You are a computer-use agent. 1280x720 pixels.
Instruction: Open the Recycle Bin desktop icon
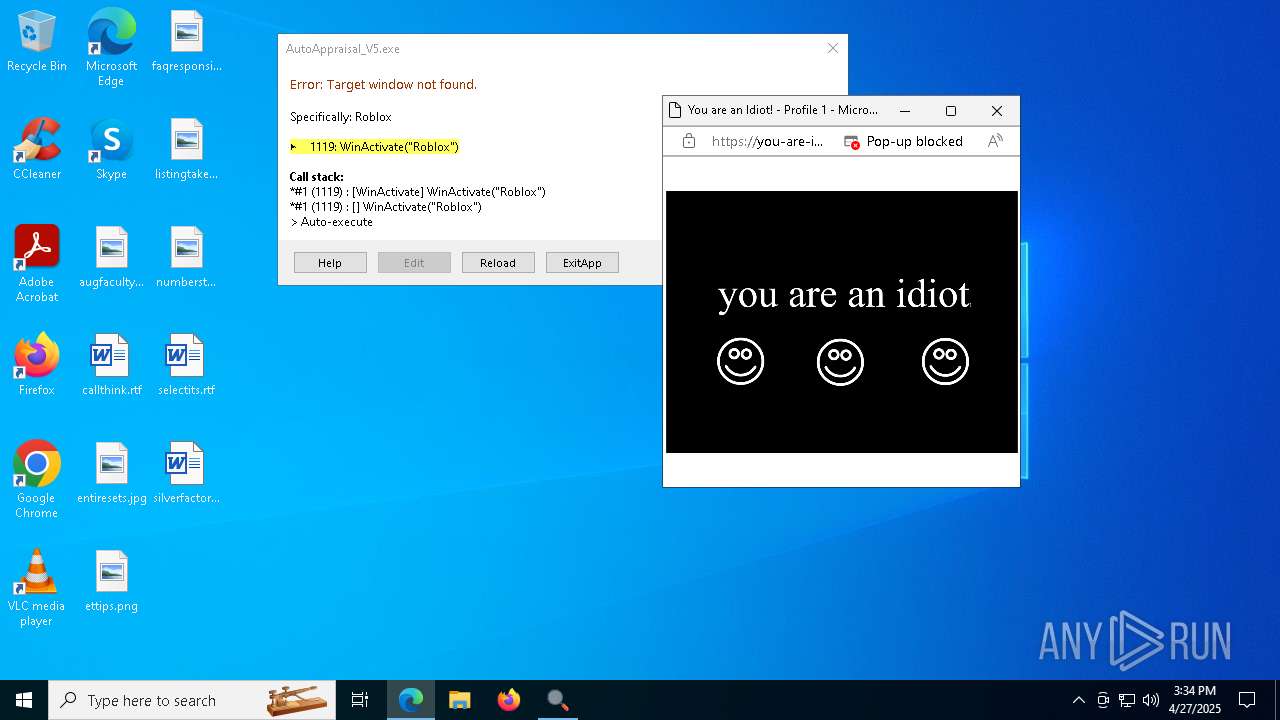[37, 42]
